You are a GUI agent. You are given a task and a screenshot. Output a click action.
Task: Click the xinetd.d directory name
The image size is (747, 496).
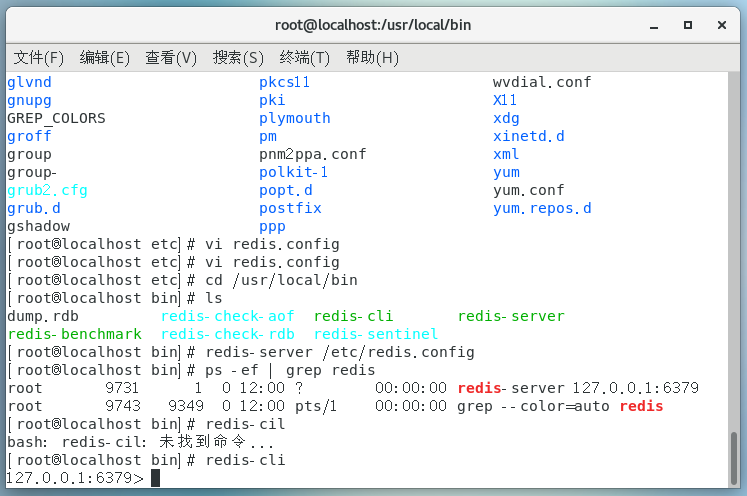(528, 136)
